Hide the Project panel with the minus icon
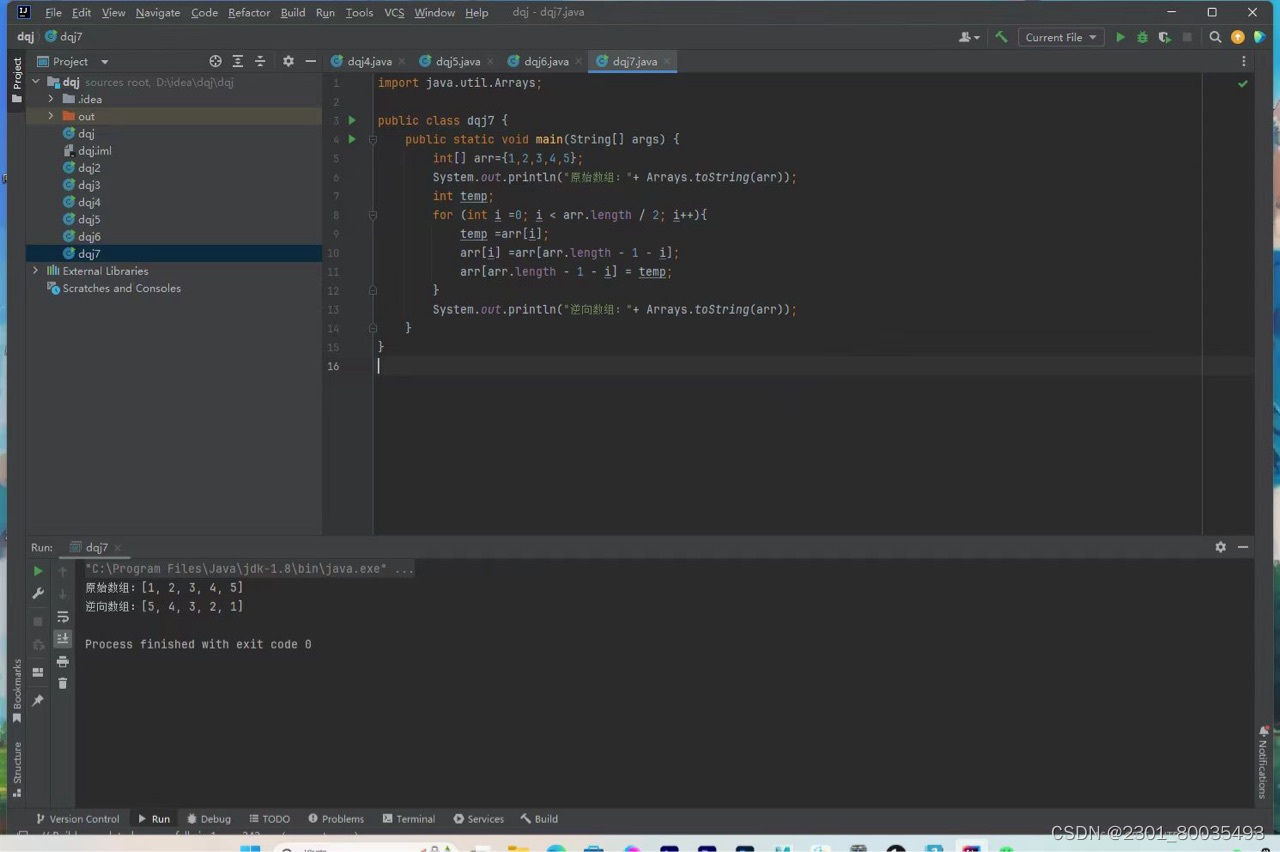 coord(310,61)
